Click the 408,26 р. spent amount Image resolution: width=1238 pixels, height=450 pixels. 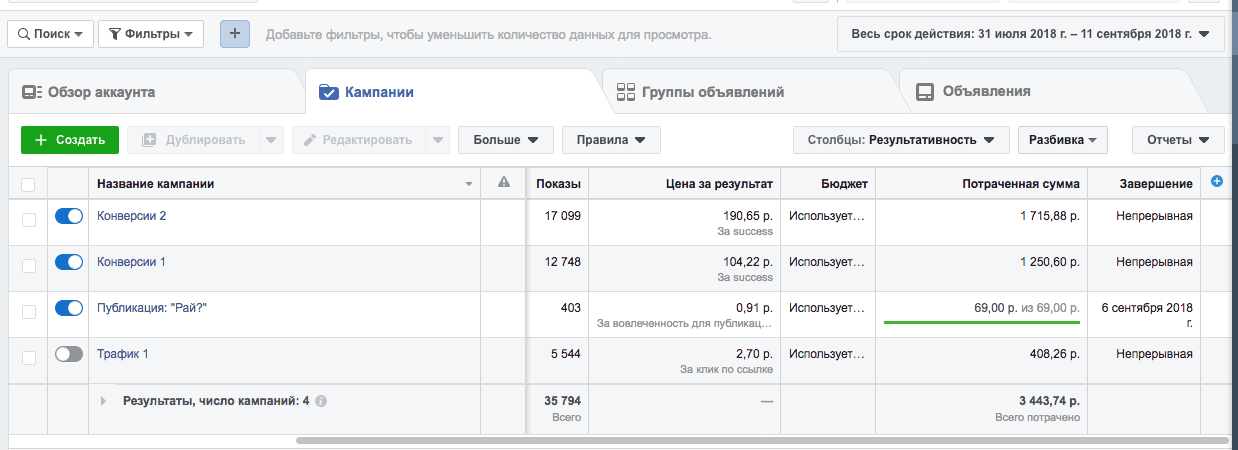click(1055, 353)
